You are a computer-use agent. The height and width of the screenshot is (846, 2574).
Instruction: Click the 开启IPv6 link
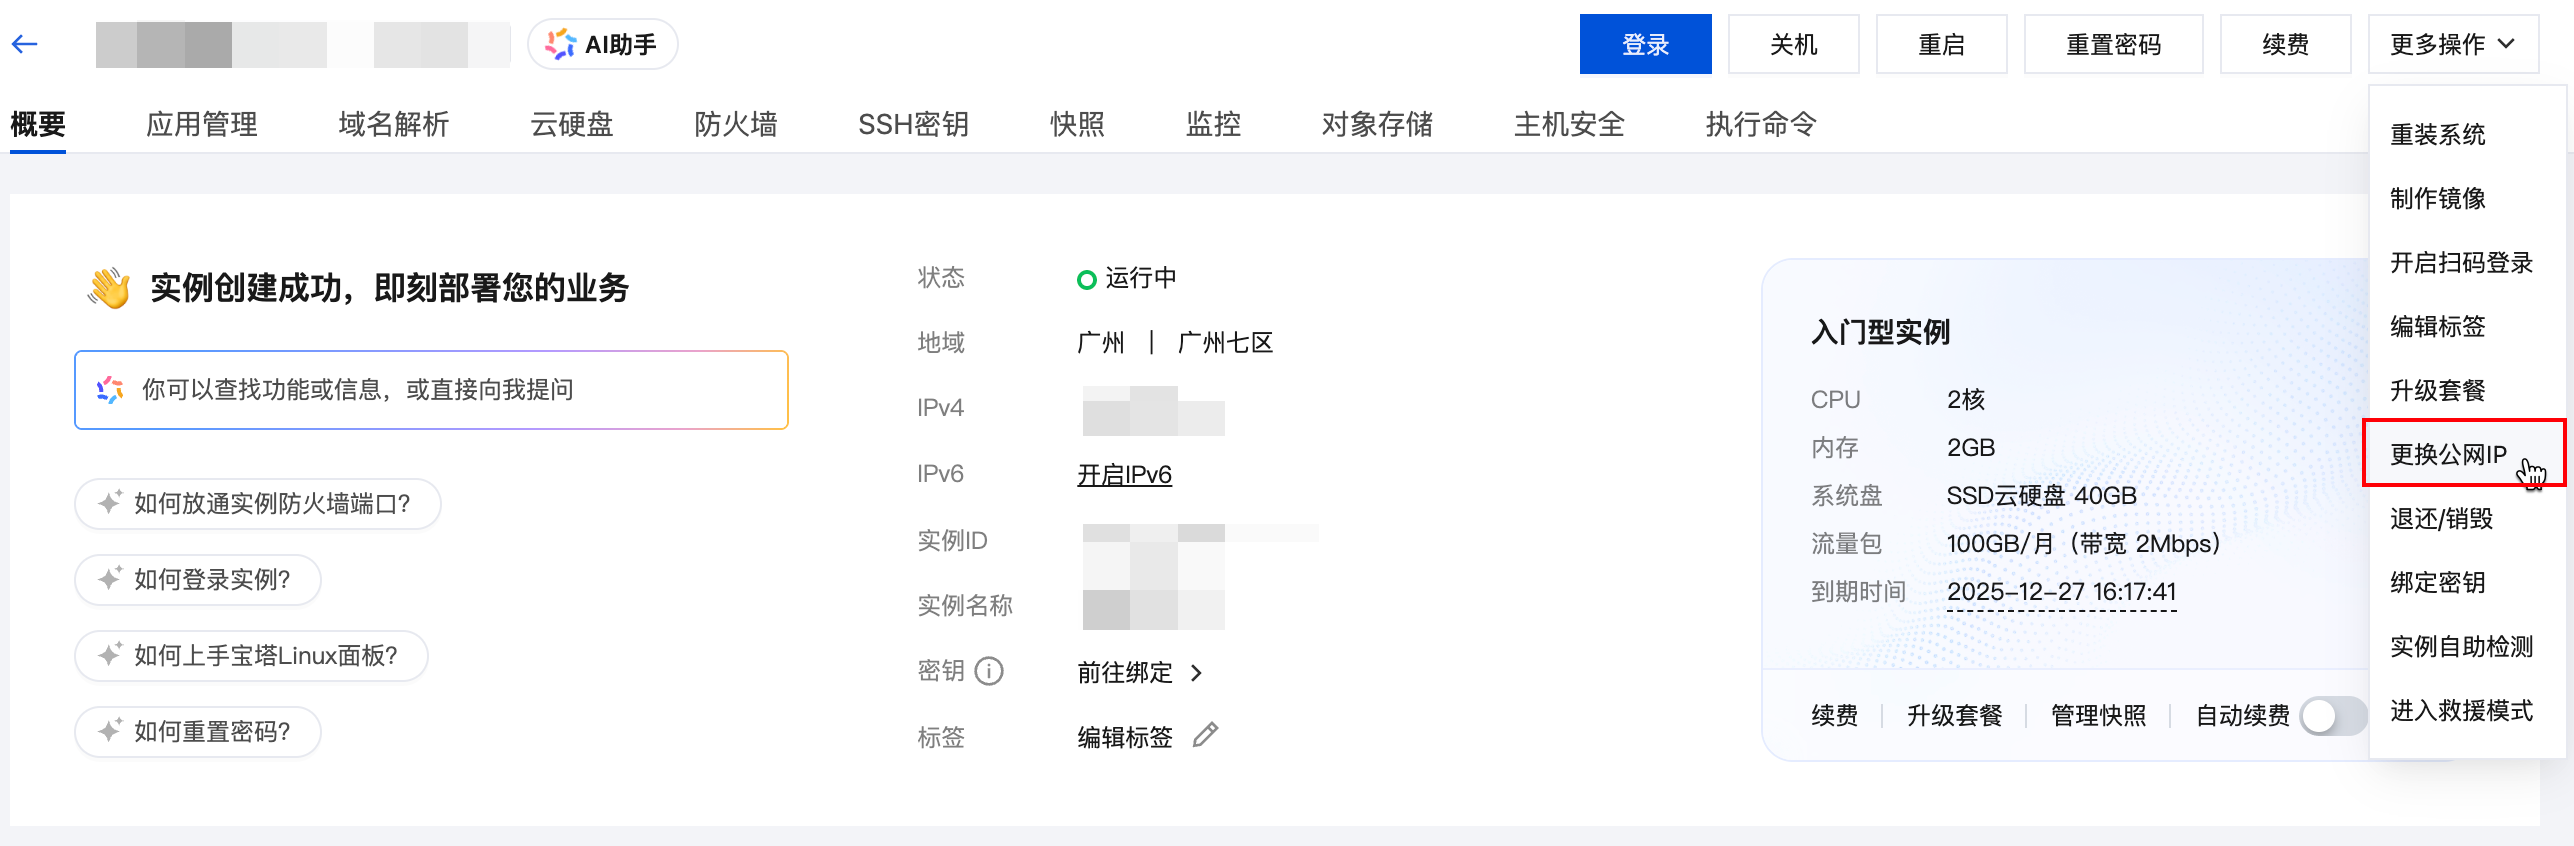pyautogui.click(x=1124, y=474)
